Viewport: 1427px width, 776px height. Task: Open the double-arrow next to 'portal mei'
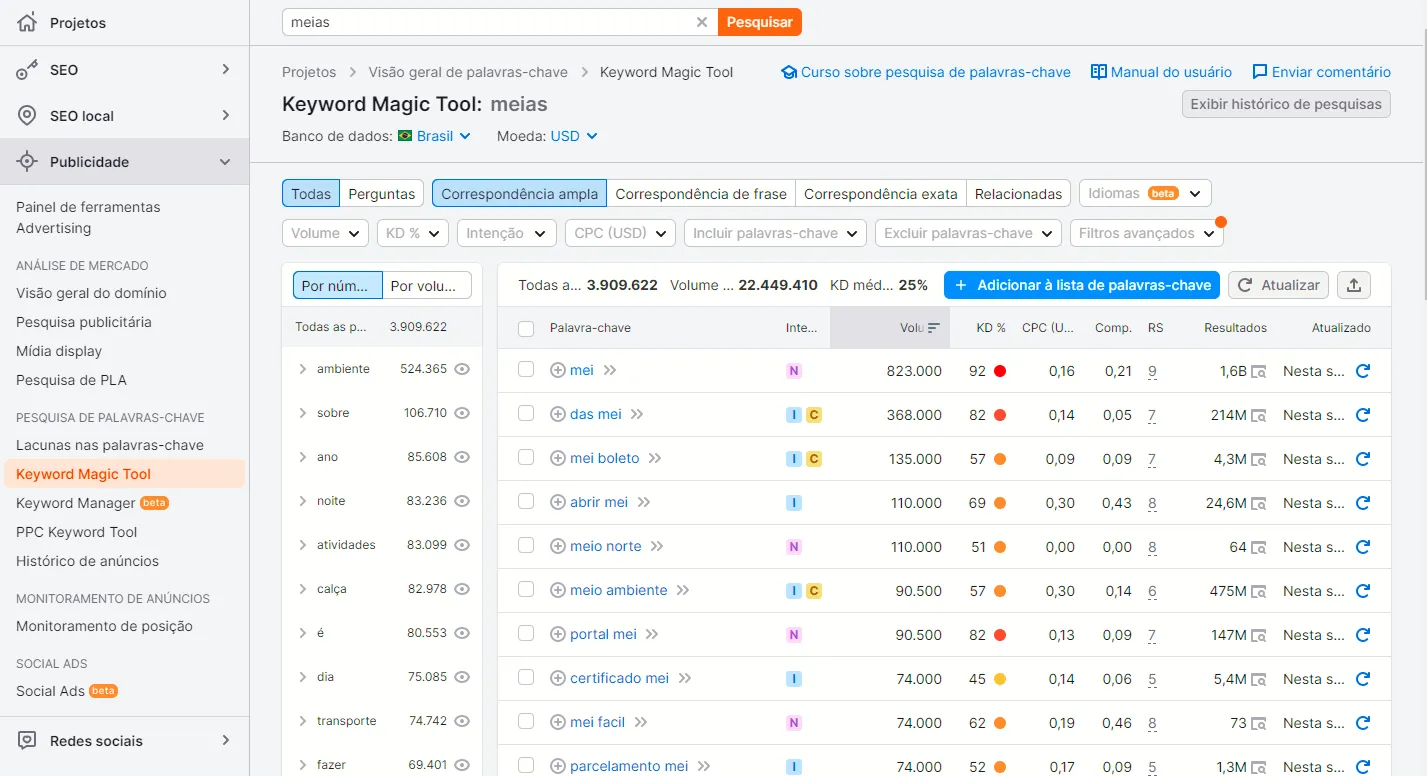coord(652,635)
